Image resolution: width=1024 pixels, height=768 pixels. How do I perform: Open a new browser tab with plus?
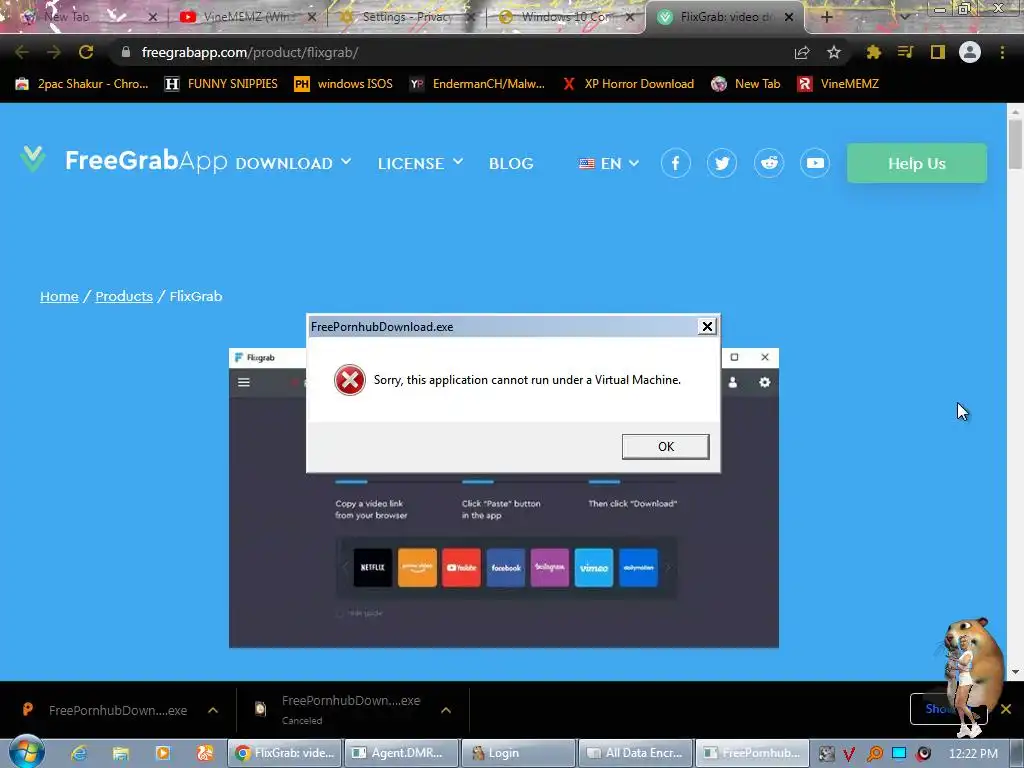point(826,17)
